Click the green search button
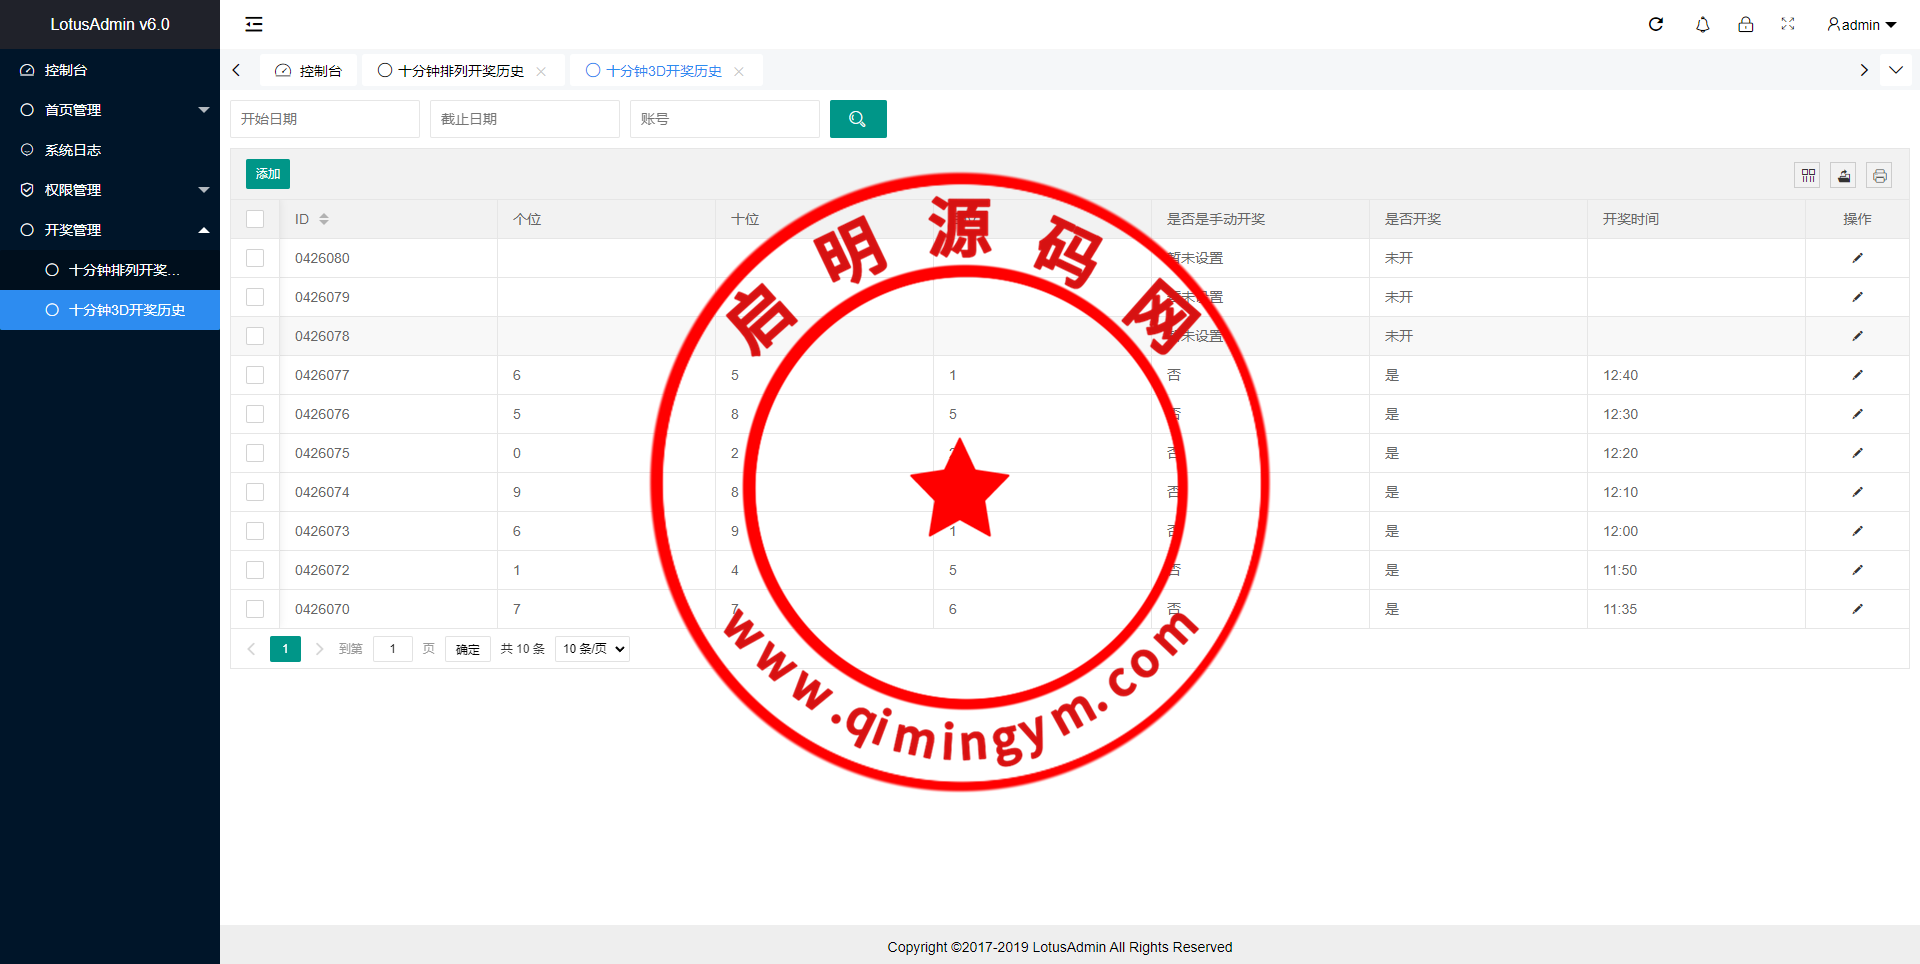1920x964 pixels. tap(857, 119)
